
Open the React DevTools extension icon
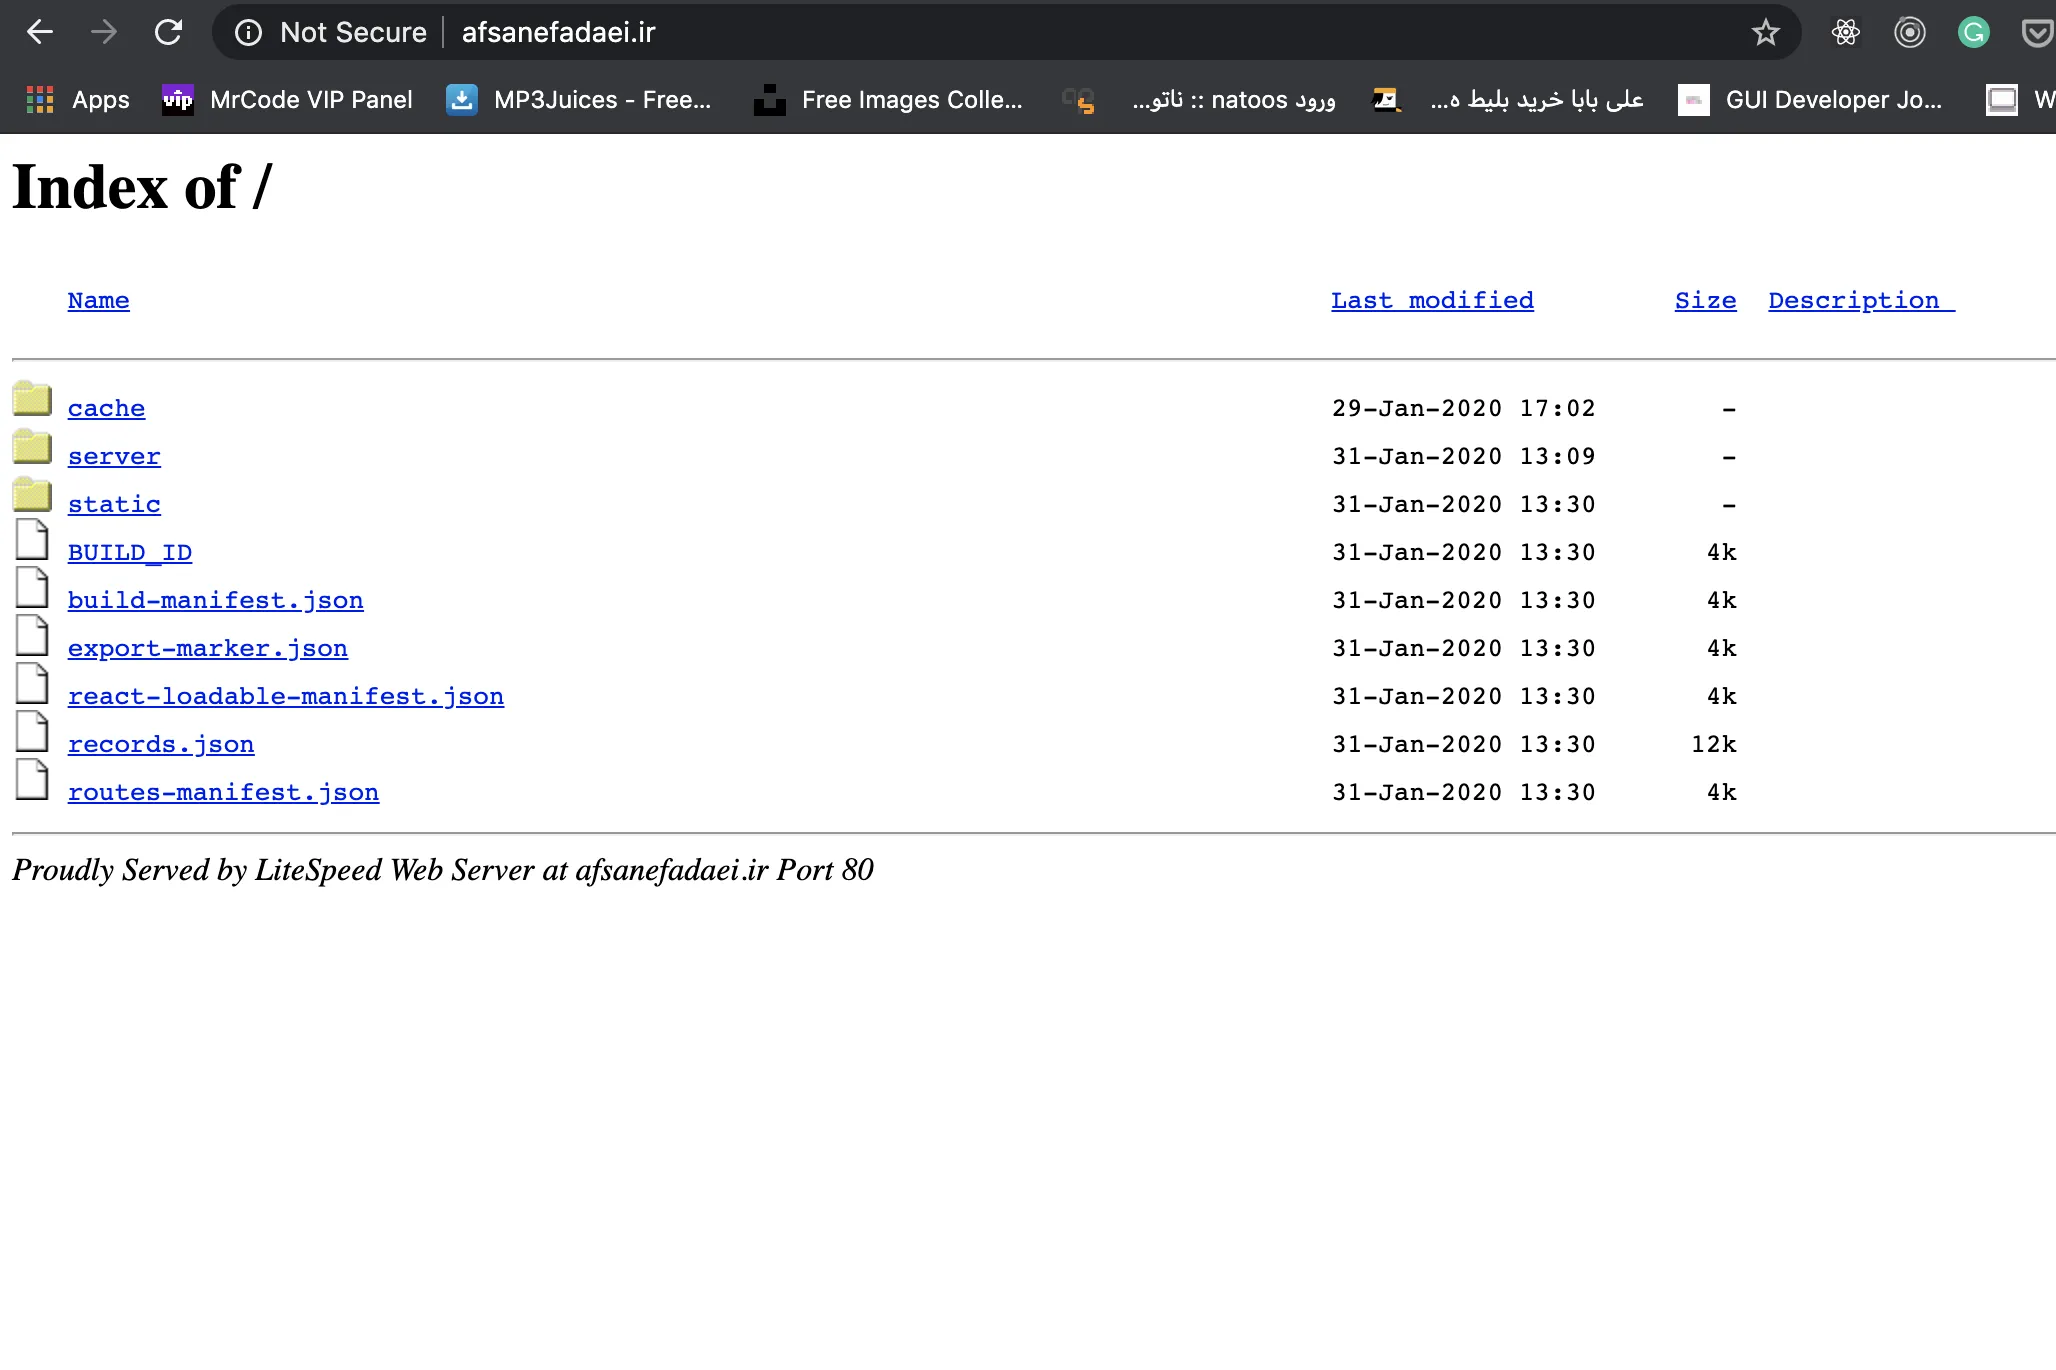click(1845, 32)
